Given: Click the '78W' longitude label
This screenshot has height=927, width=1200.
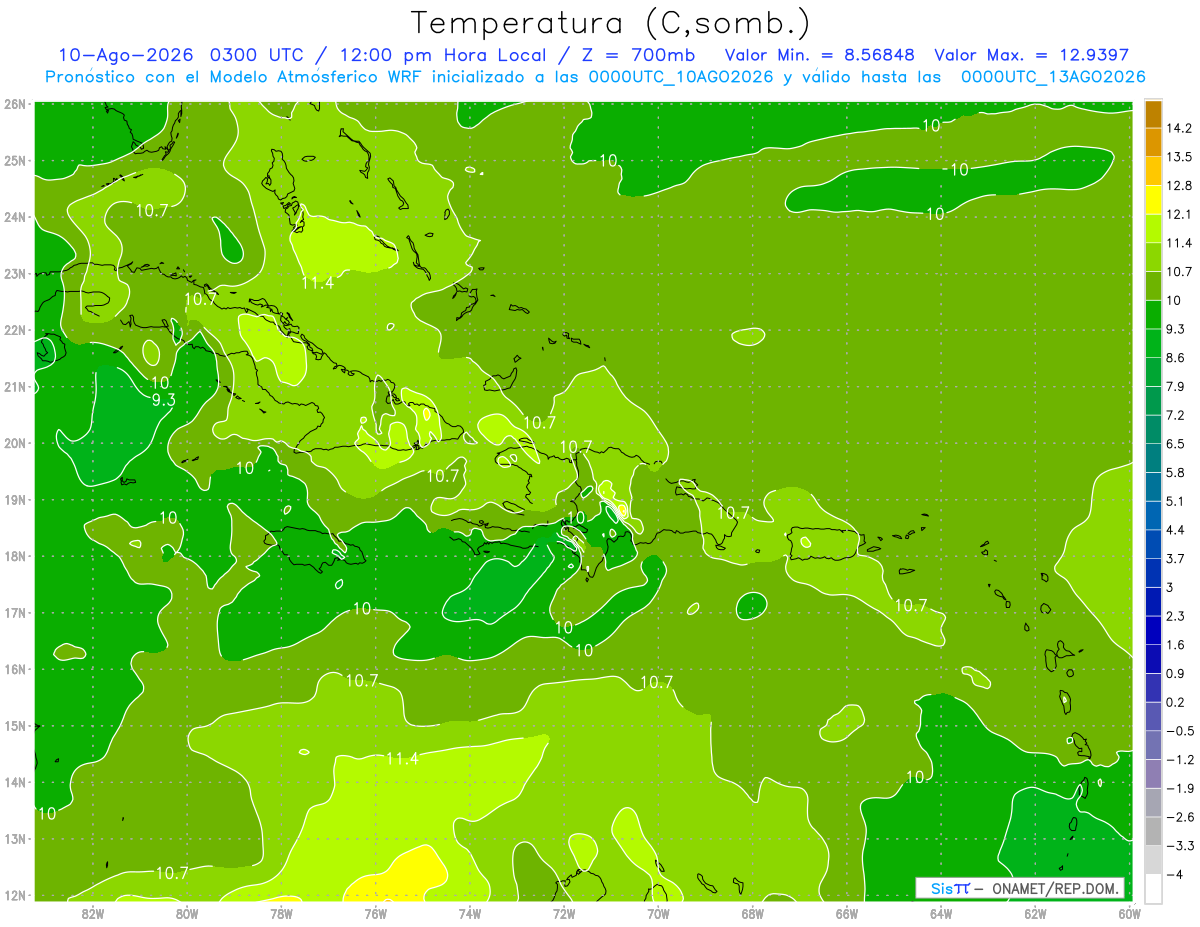Looking at the screenshot, I should click(x=281, y=913).
